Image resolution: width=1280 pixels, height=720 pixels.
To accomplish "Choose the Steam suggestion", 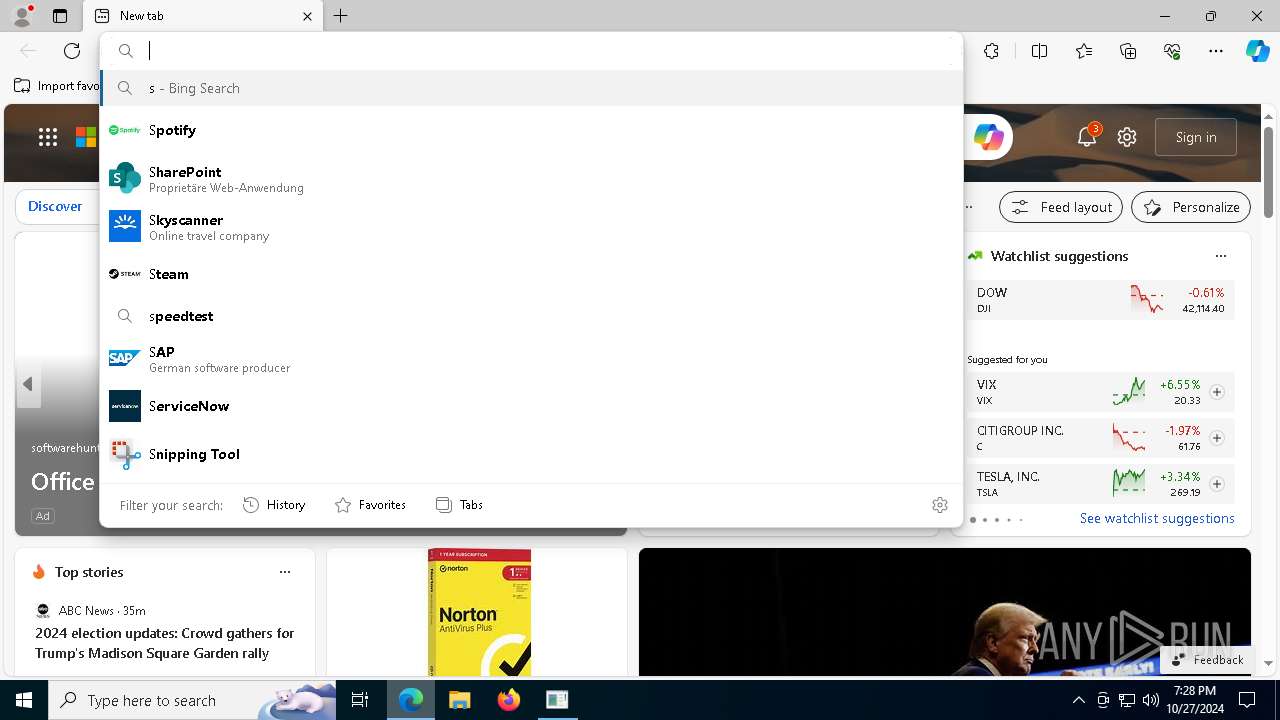I will click(531, 274).
